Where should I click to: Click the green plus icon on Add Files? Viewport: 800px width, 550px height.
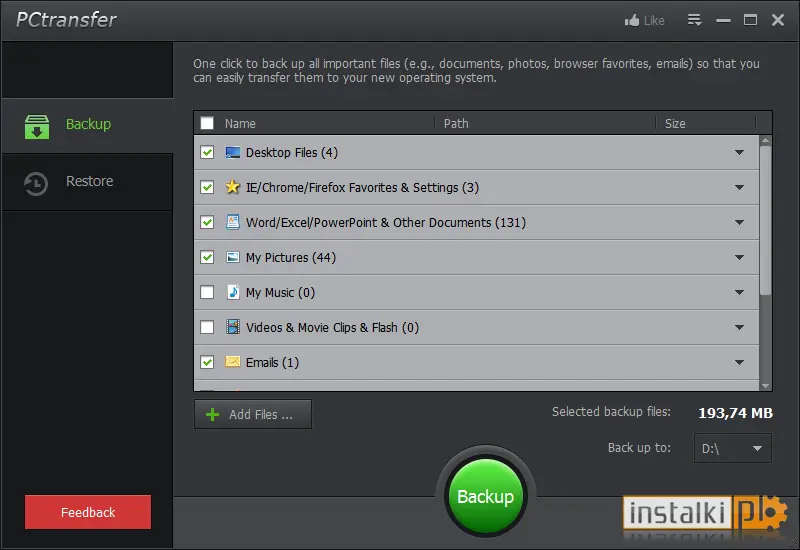[x=212, y=414]
